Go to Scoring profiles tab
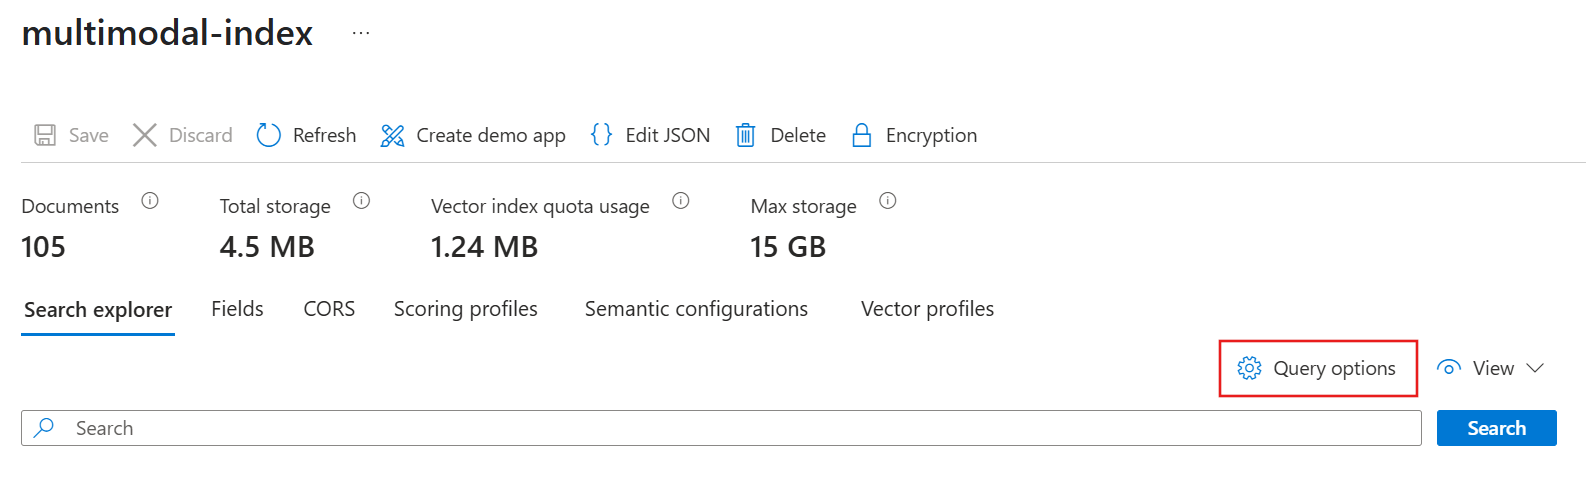Image resolution: width=1586 pixels, height=478 pixels. pos(465,309)
